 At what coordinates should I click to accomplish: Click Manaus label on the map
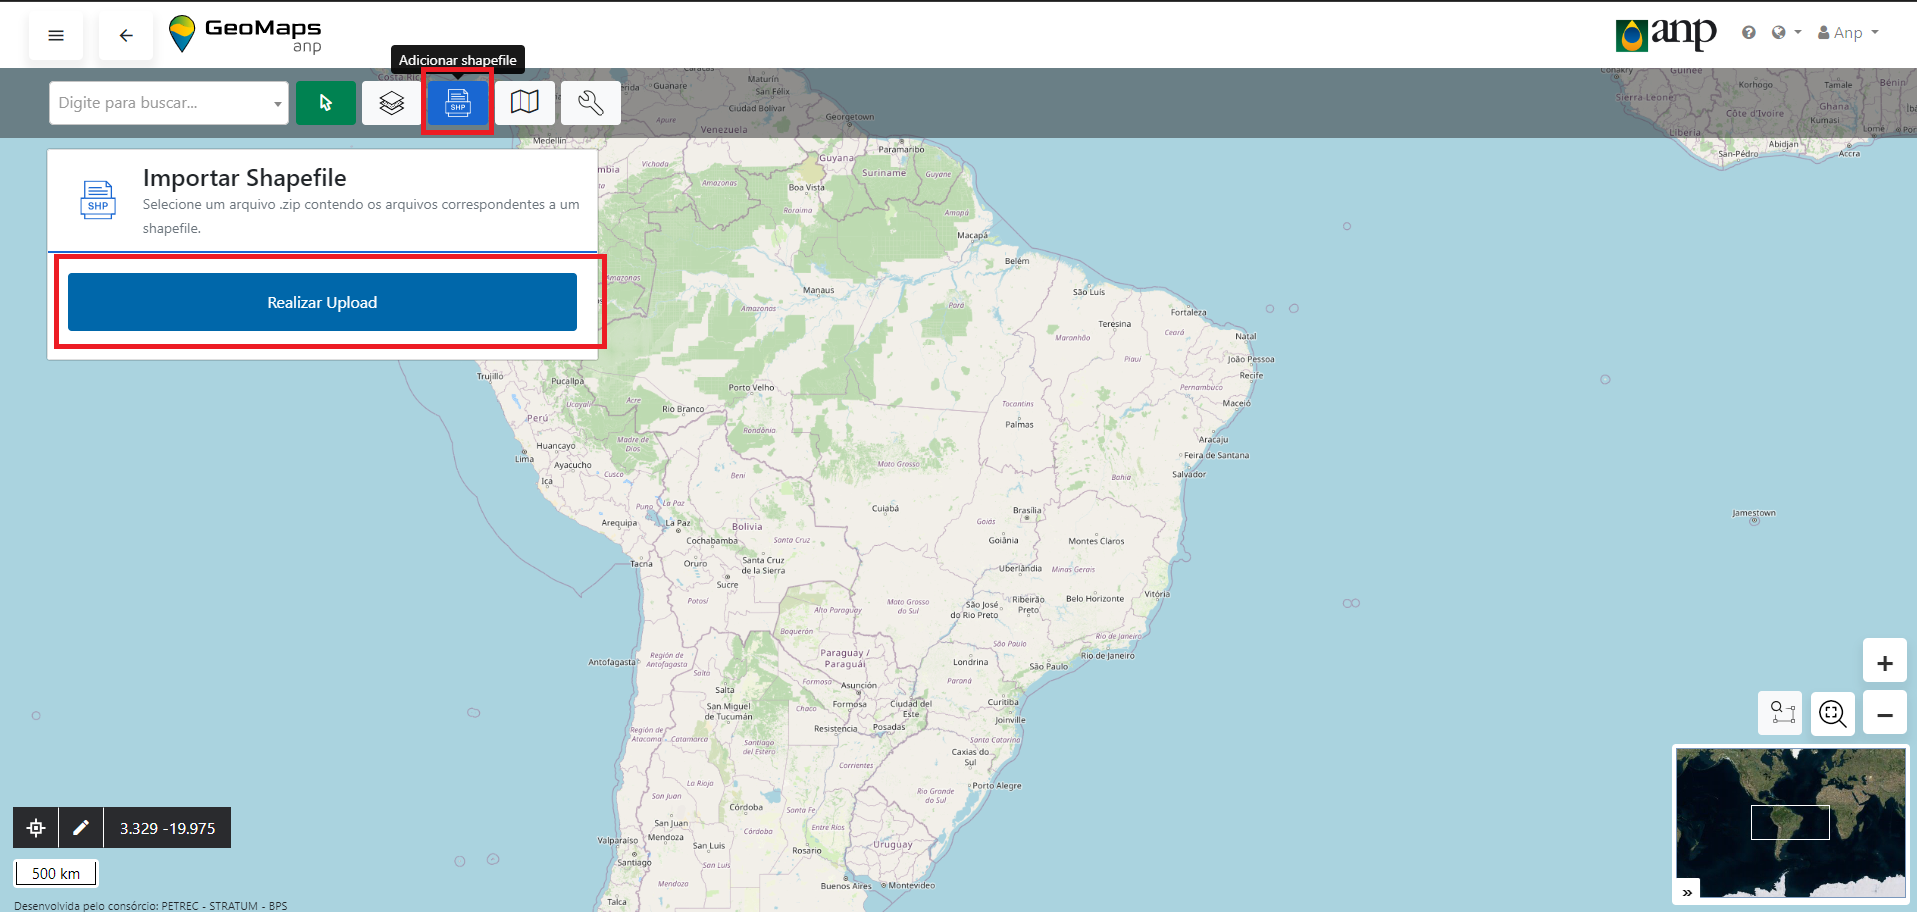818,290
